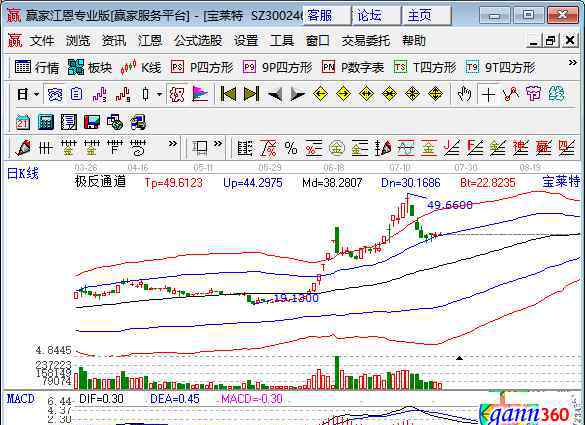The width and height of the screenshot is (585, 425).
Task: Click the 日K线 chart label
Action: (x=23, y=174)
